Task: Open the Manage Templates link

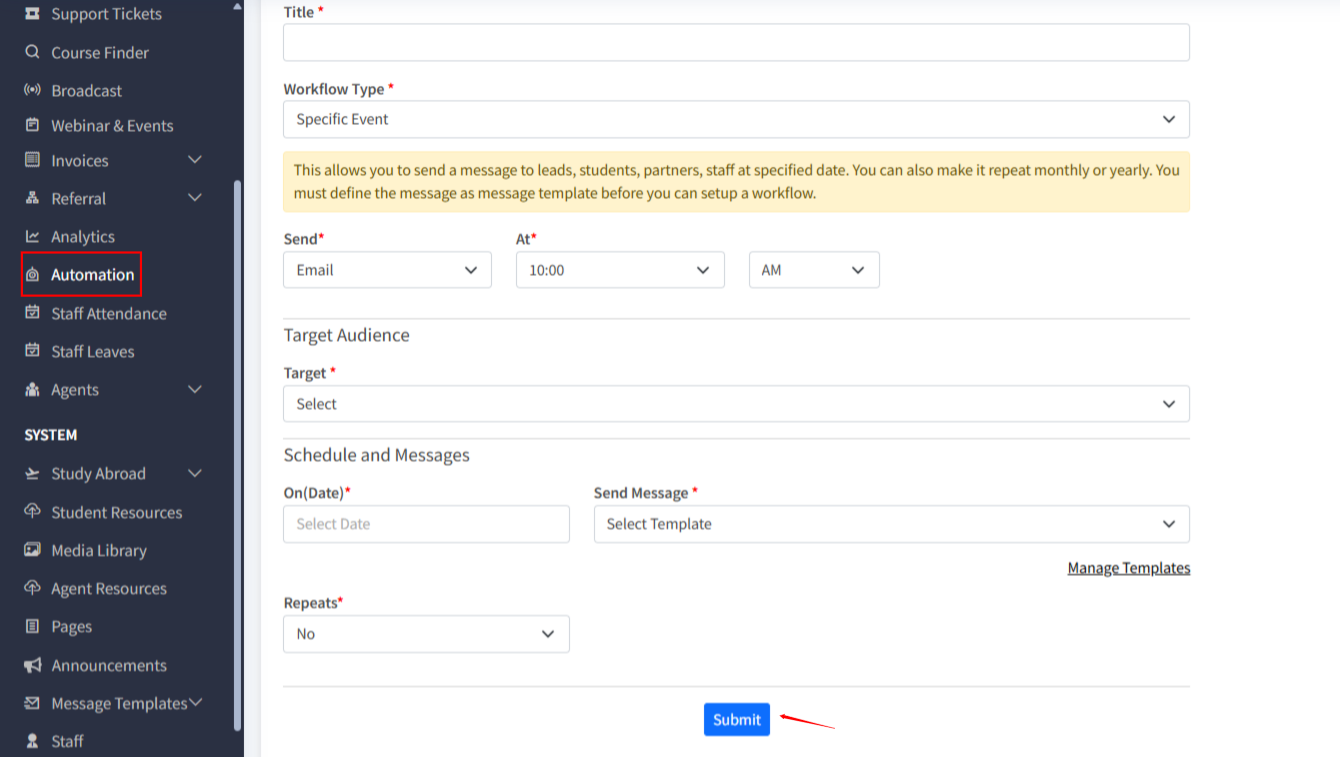Action: [1128, 568]
